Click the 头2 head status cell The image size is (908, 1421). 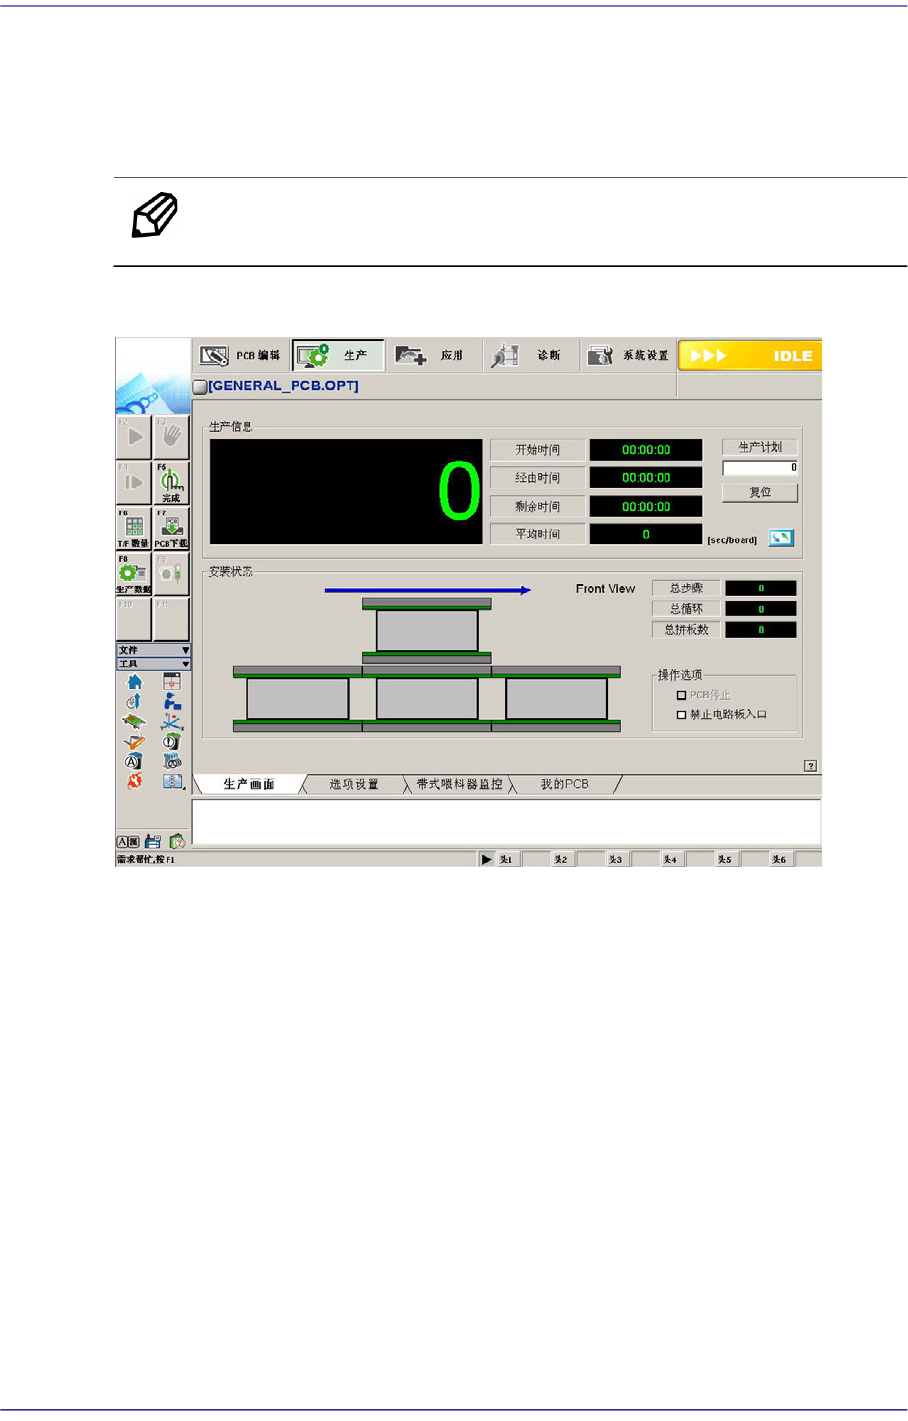562,859
